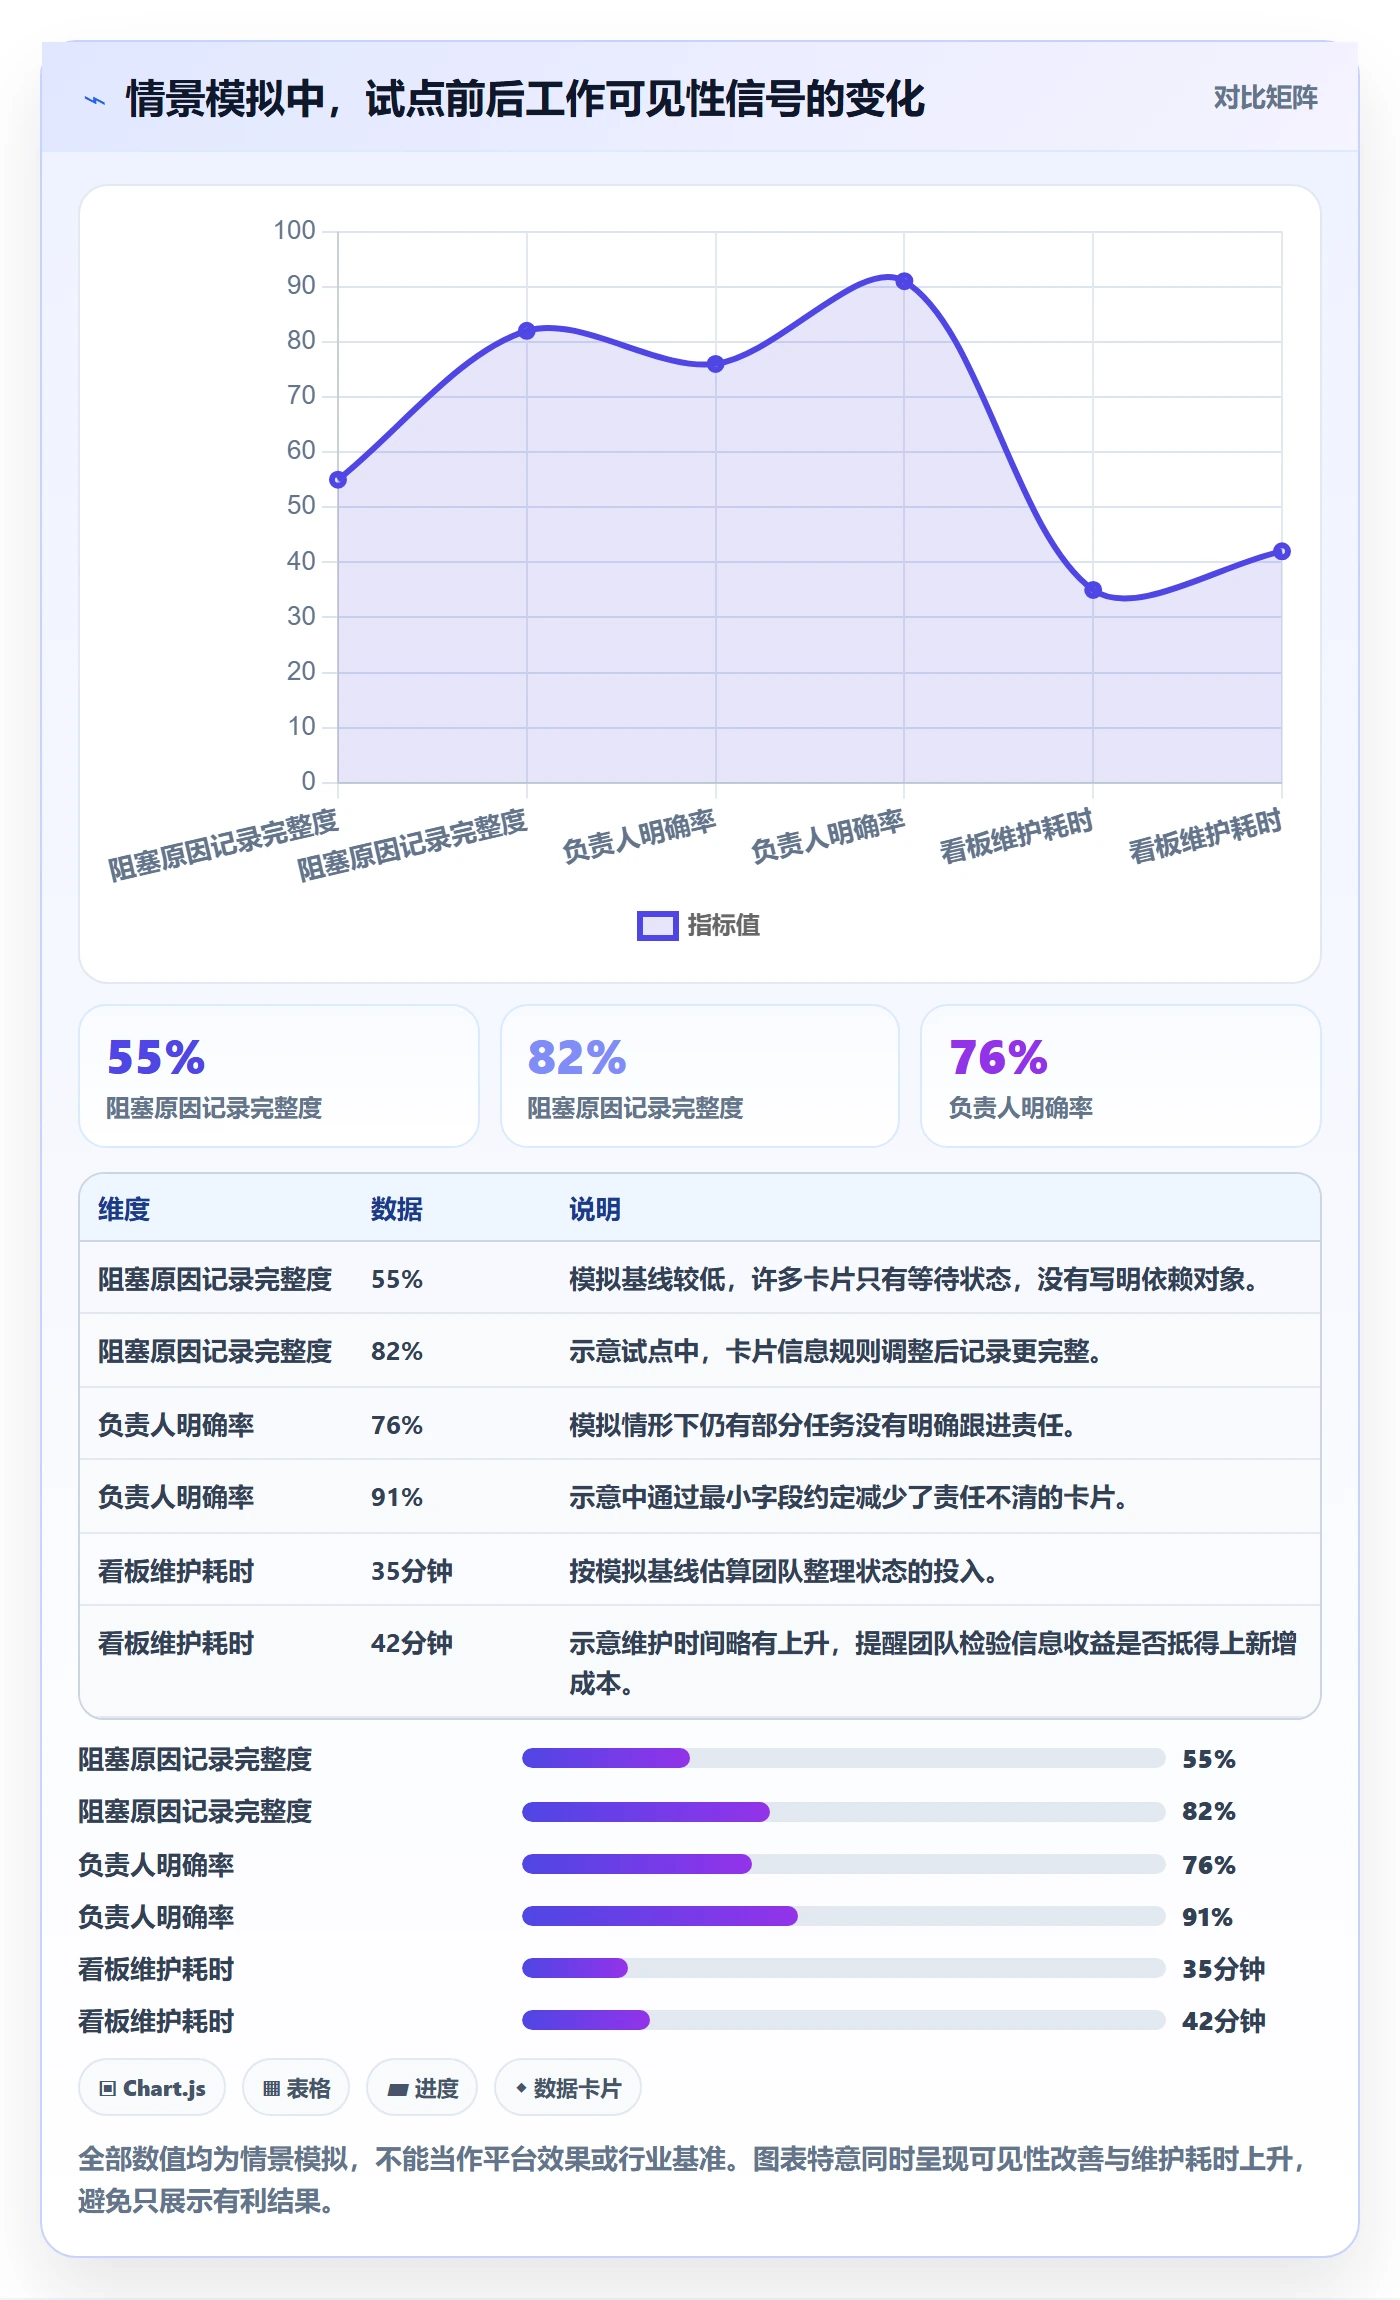Click the progress bar labeled 42分钟
The image size is (1400, 2300).
coord(843,2020)
